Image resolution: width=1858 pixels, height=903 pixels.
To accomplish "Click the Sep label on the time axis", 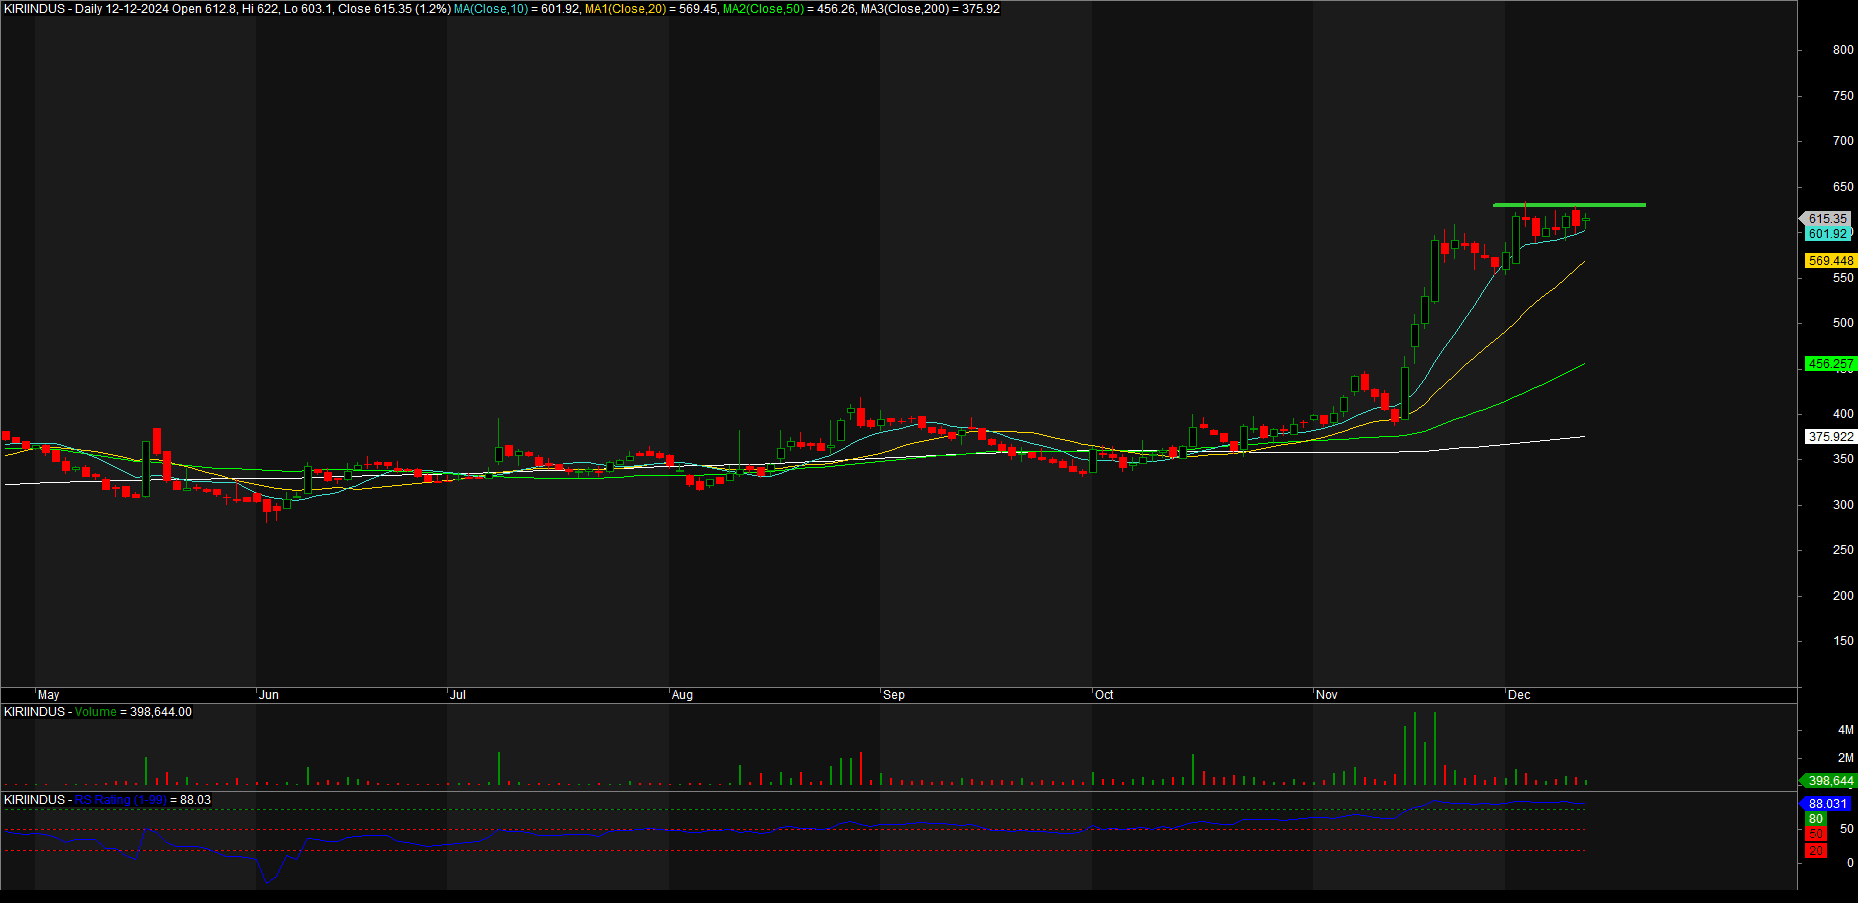I will [894, 695].
